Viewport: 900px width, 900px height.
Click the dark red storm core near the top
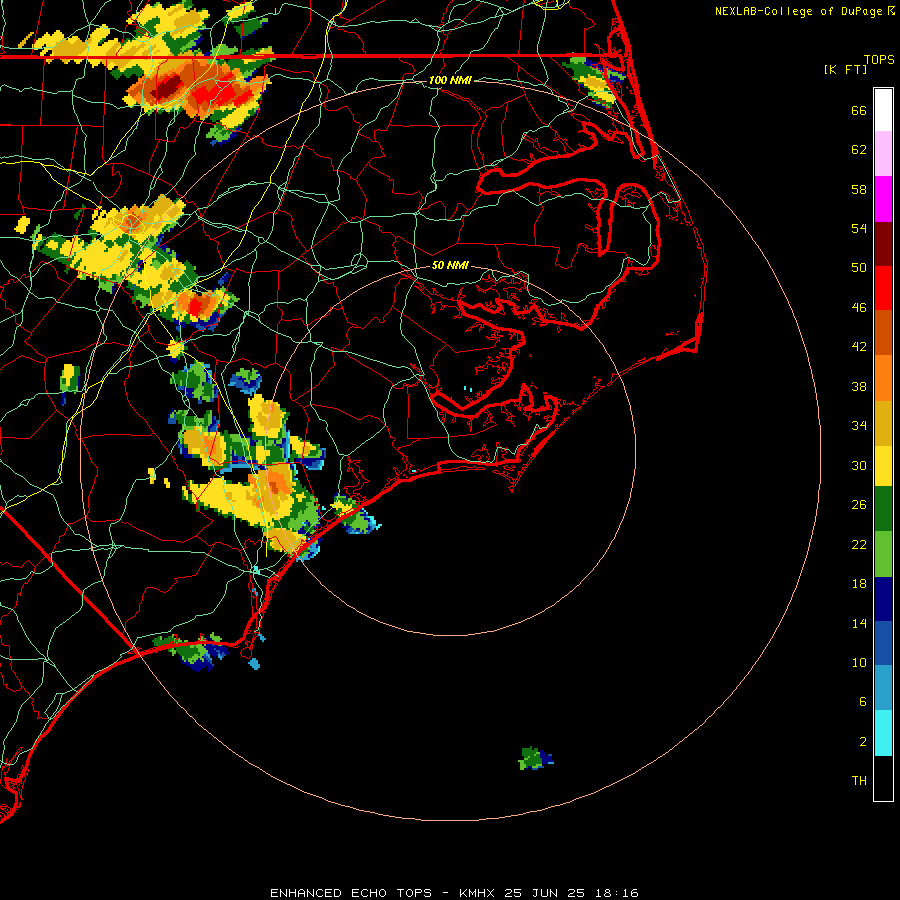[x=166, y=86]
